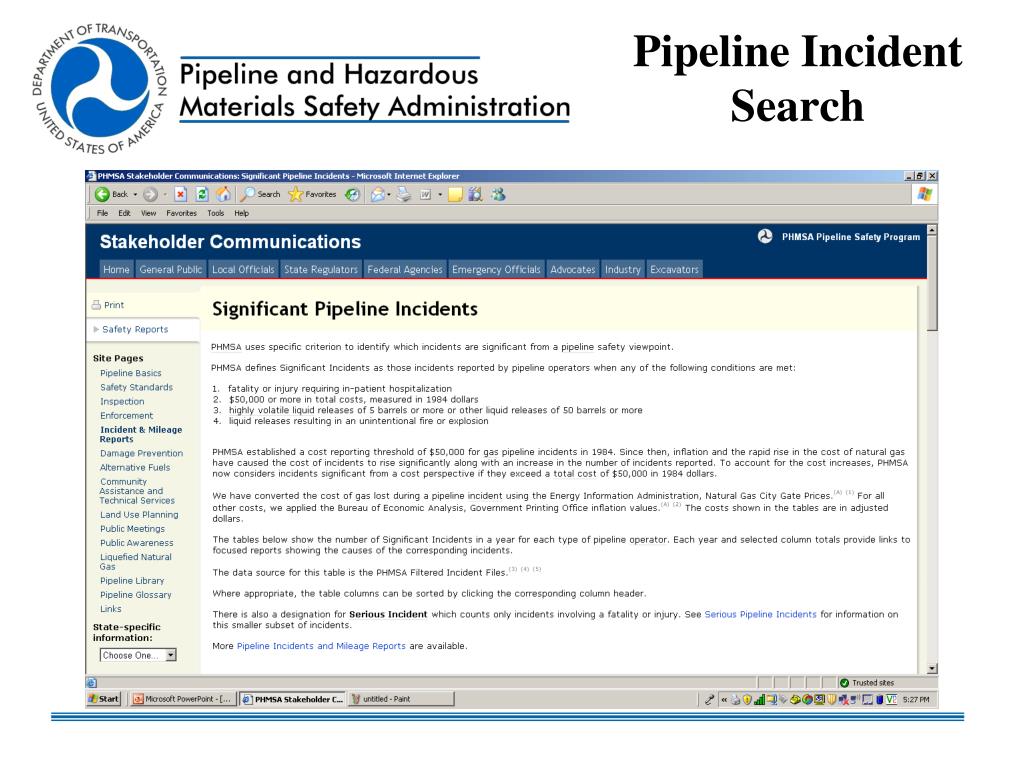Click the Print icon in browser toolbar

(404, 195)
